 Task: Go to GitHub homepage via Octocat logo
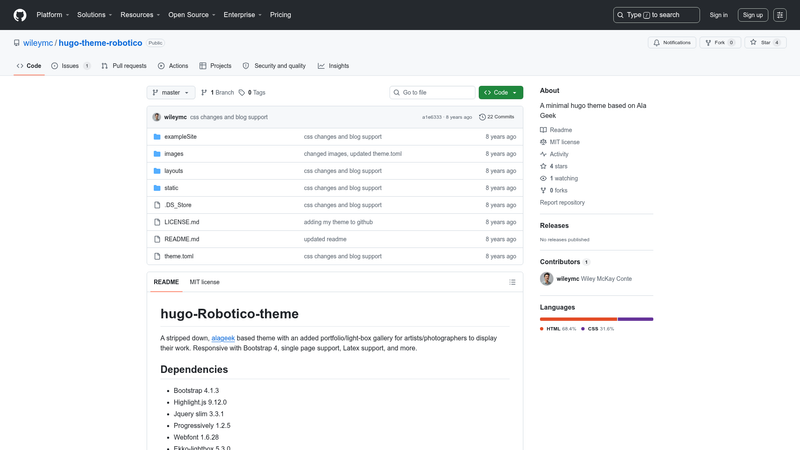(x=20, y=15)
